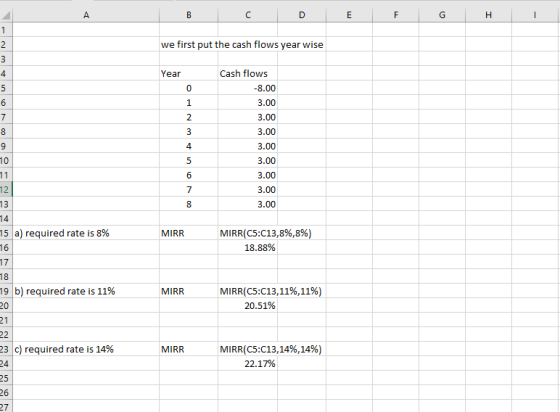This screenshot has height=412, width=560.
Task: Select the -8.00 cash flow cell
Action: [x=248, y=88]
